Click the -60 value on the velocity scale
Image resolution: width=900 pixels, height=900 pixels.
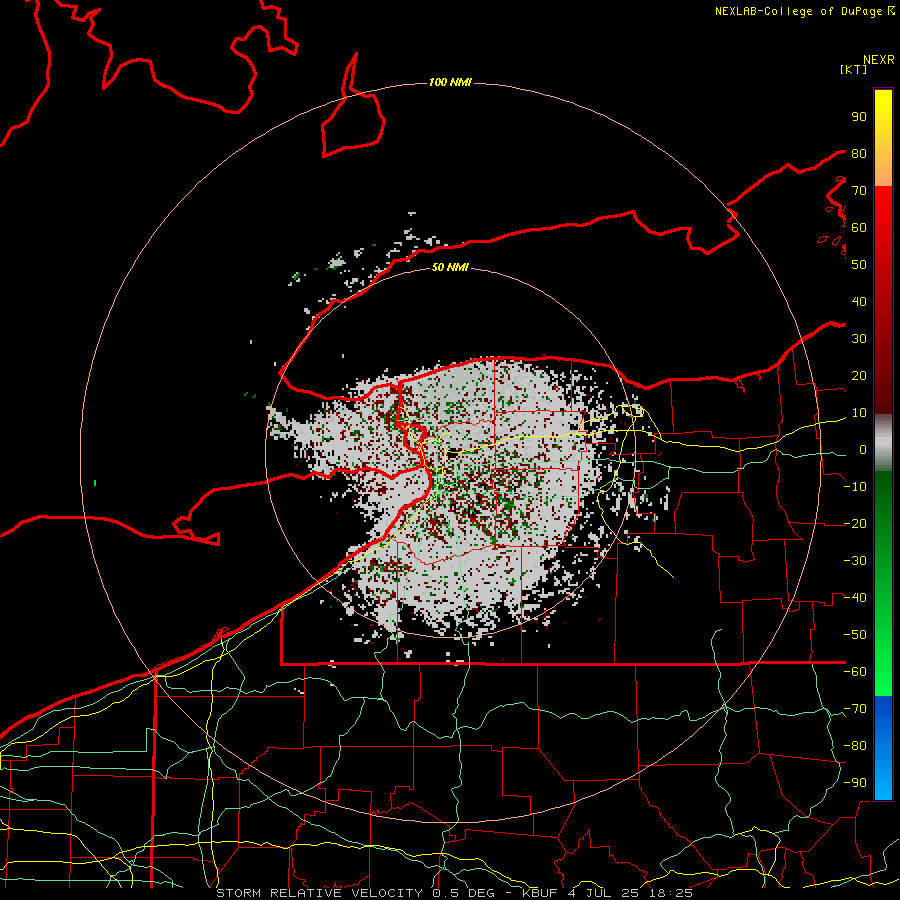click(x=855, y=672)
